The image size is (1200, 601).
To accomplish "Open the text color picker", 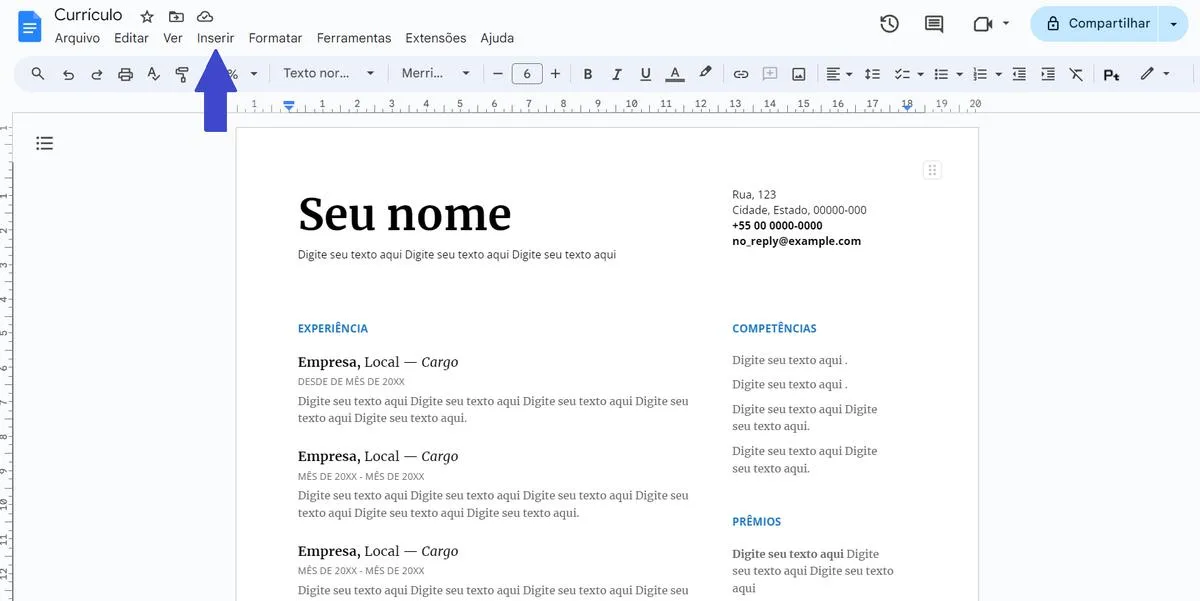I will [673, 73].
